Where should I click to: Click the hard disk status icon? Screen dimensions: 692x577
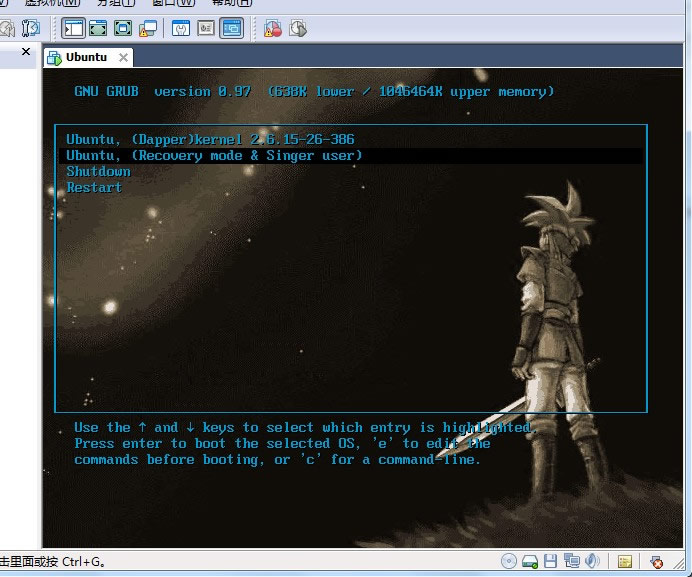pos(530,562)
